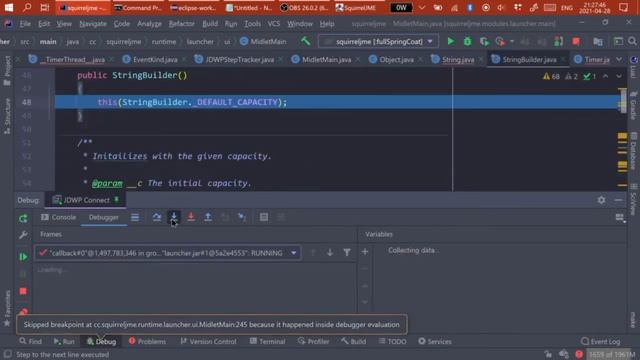This screenshot has width=640, height=360.
Task: Click the Run to Cursor icon
Action: [242, 217]
